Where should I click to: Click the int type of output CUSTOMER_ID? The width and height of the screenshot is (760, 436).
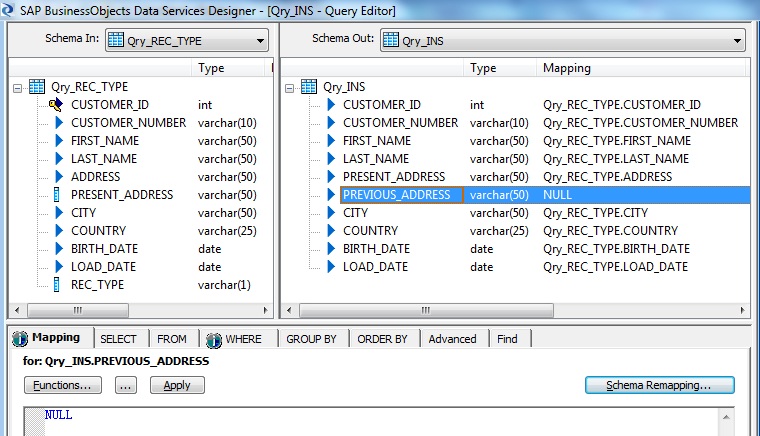coord(477,105)
